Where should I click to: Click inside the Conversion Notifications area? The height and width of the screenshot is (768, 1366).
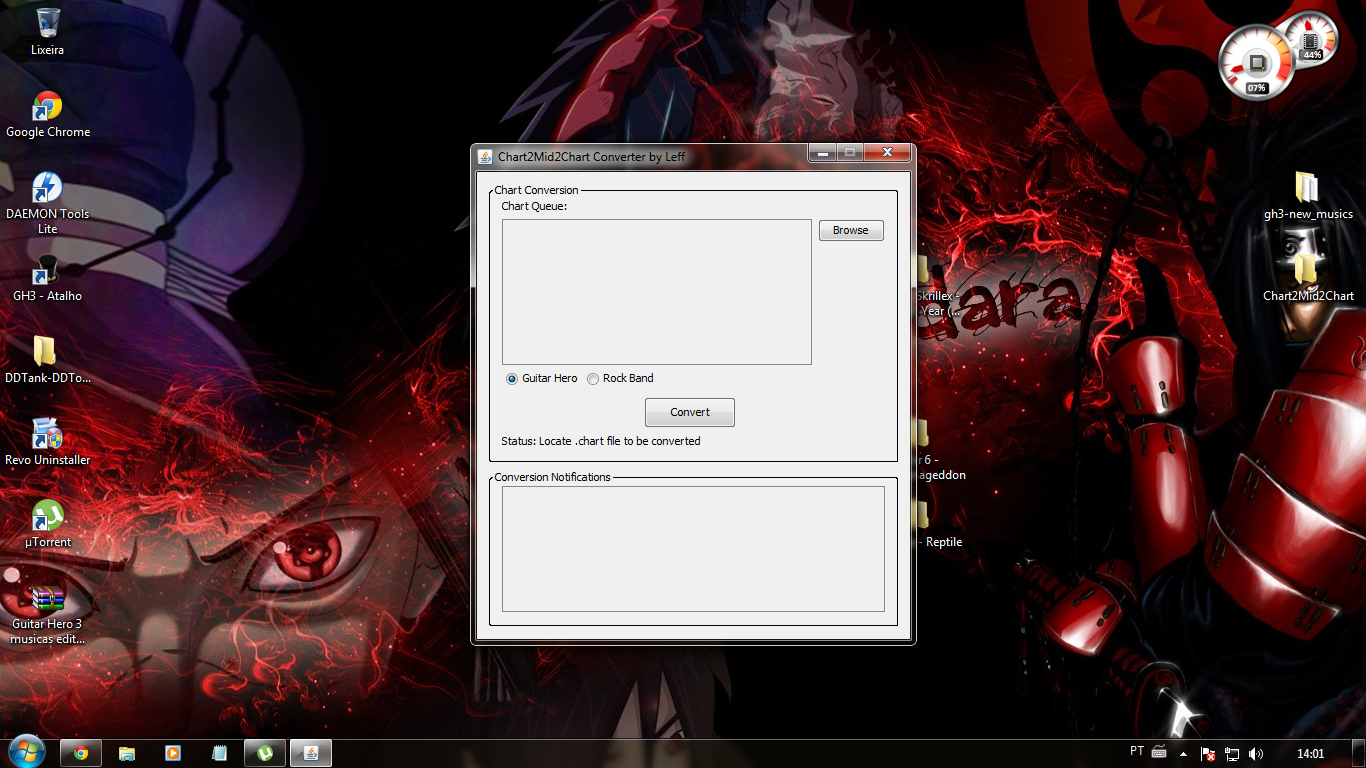tap(693, 548)
